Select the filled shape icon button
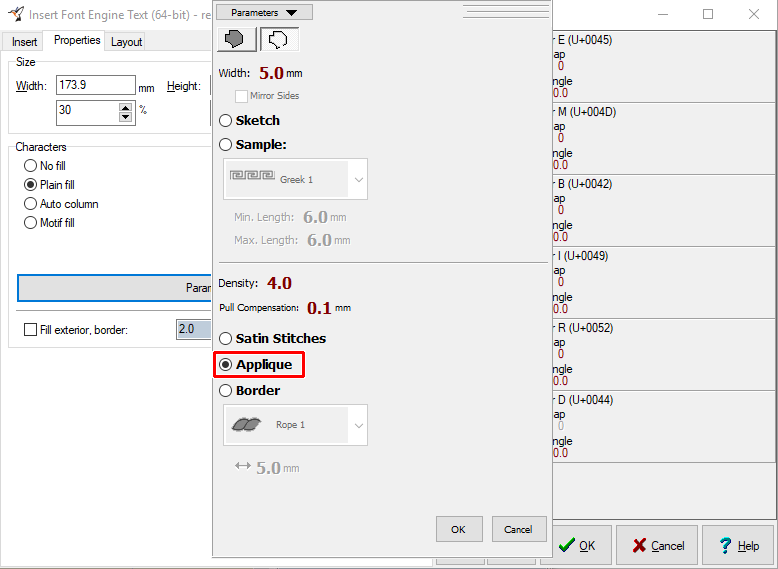Viewport: 778px width, 569px height. tap(236, 40)
